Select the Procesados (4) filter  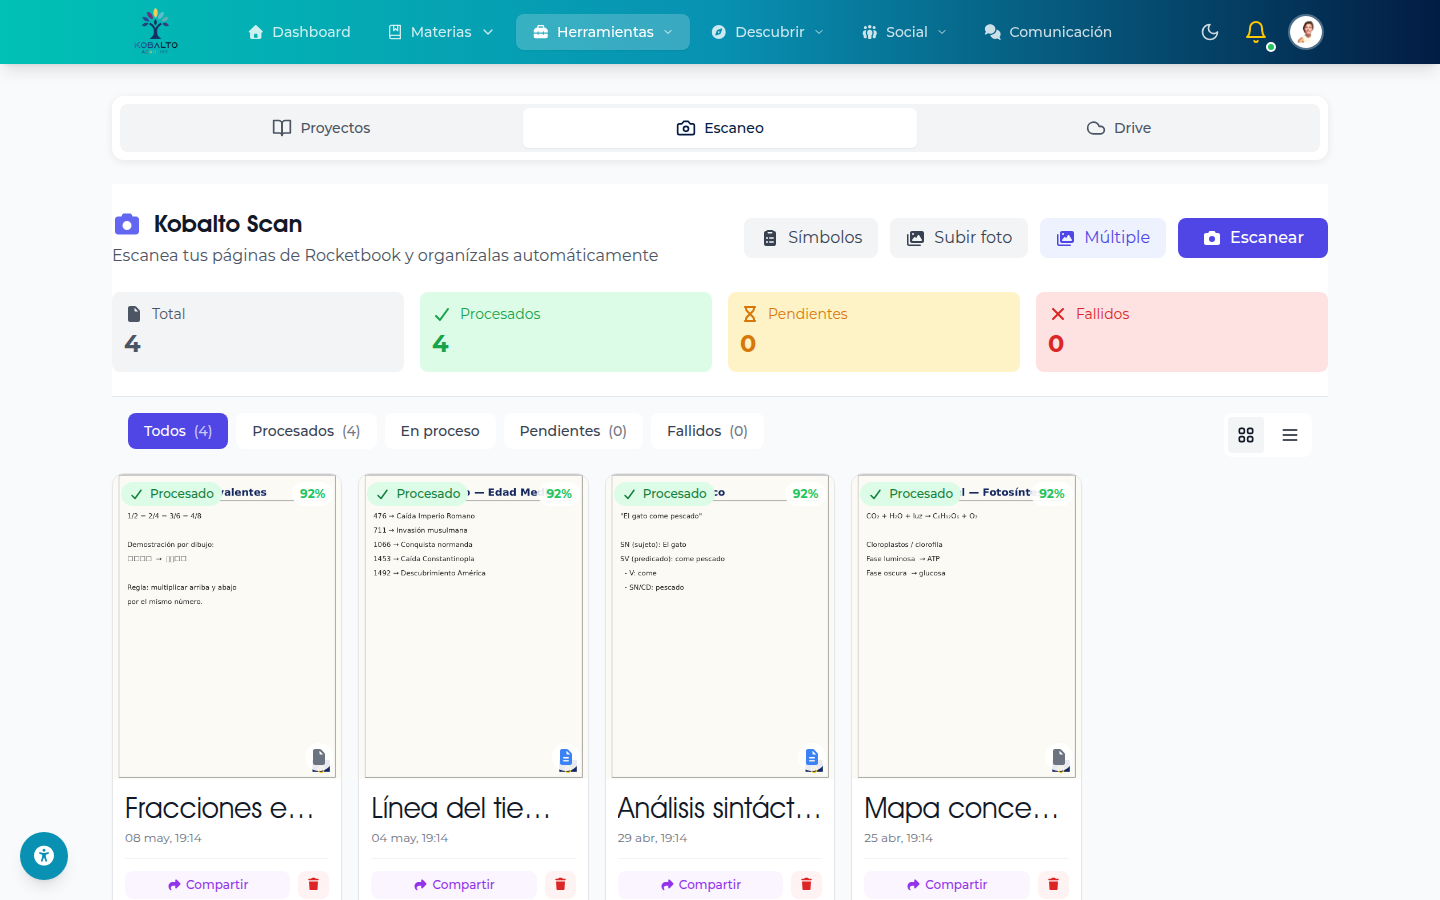(306, 431)
